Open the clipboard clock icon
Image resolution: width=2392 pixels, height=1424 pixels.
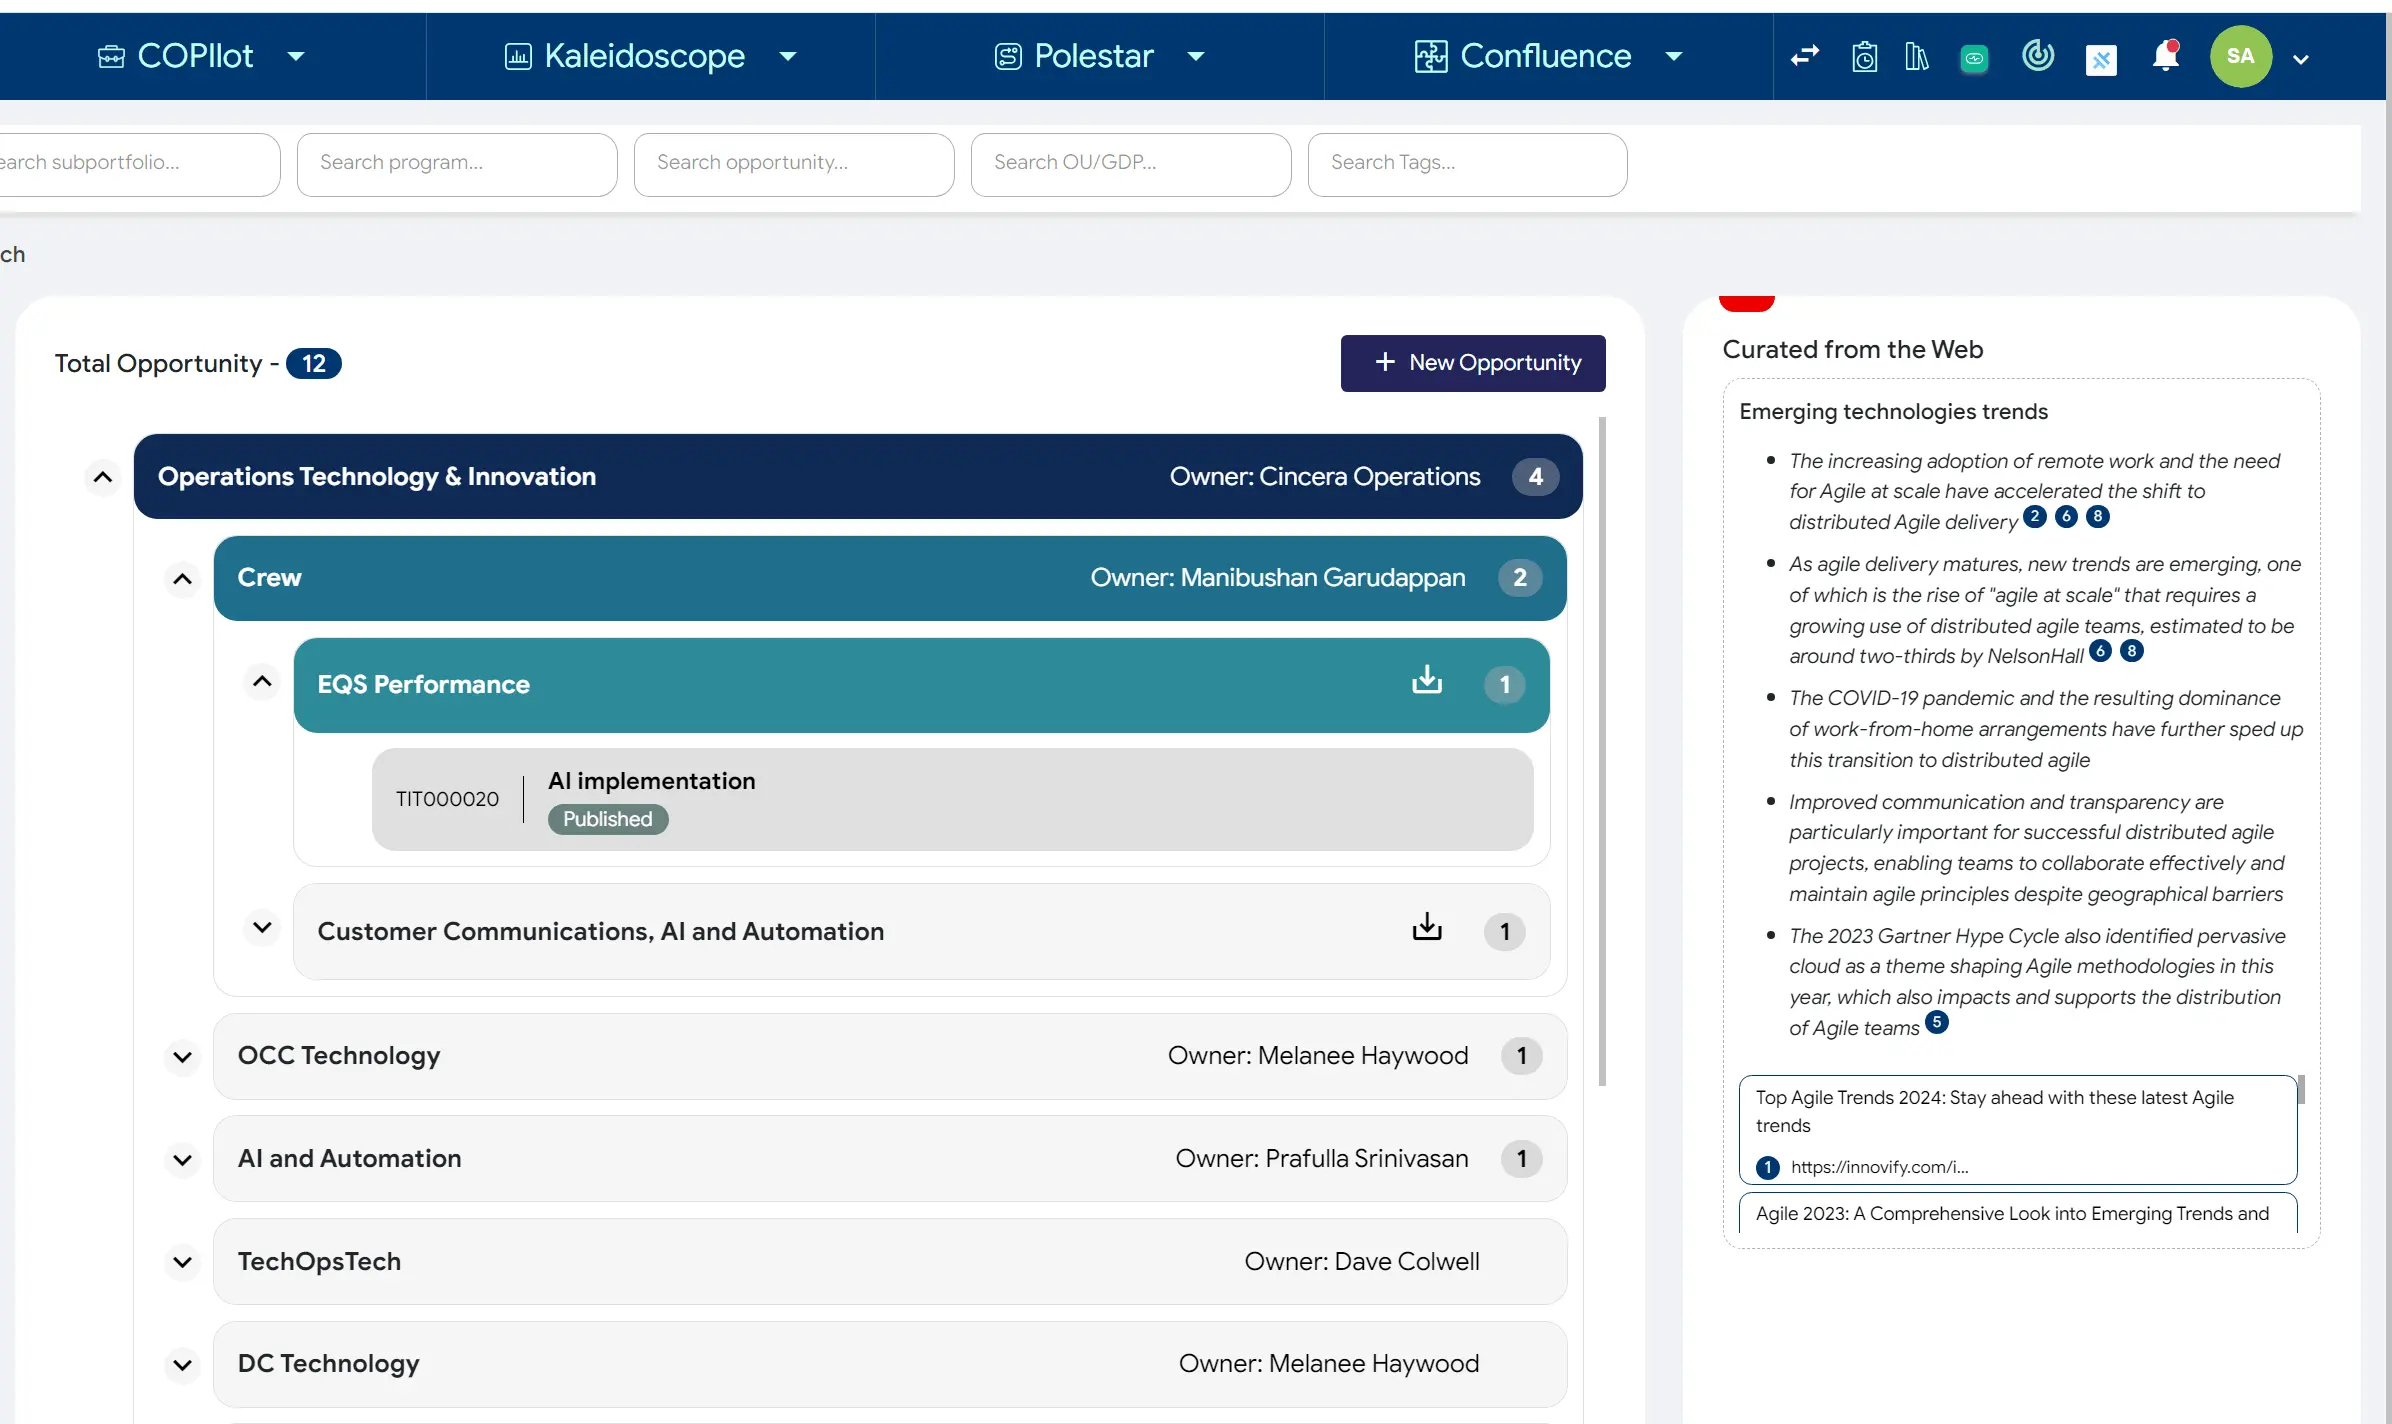tap(1864, 57)
